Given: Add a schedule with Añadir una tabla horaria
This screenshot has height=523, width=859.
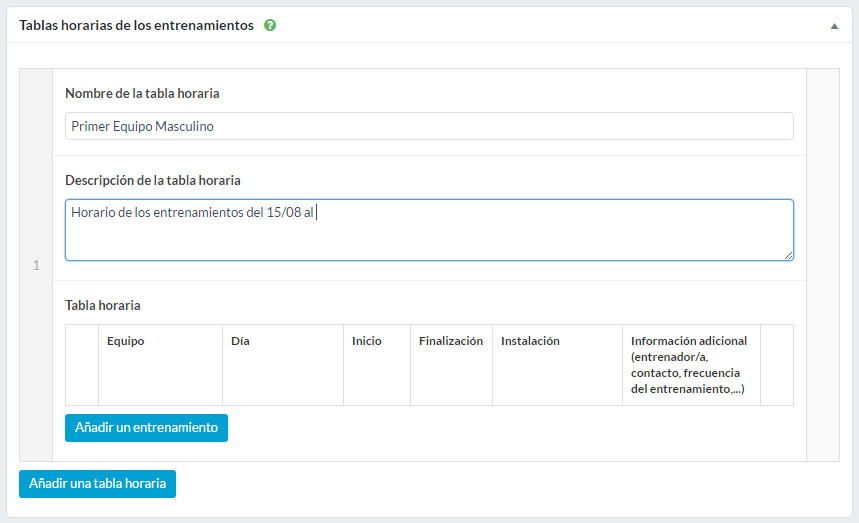Looking at the screenshot, I should pos(98,484).
